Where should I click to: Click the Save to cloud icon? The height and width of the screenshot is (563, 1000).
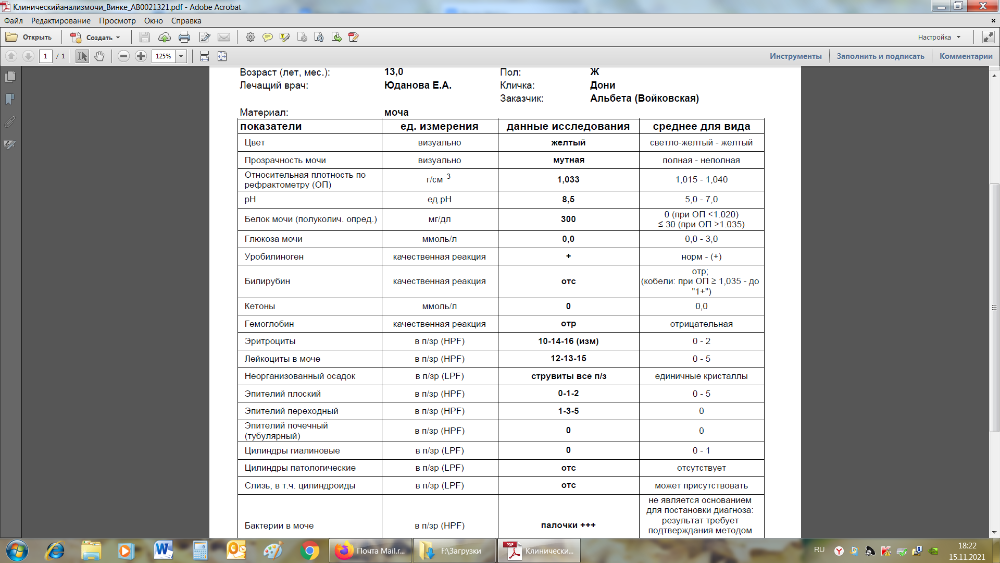click(x=164, y=37)
